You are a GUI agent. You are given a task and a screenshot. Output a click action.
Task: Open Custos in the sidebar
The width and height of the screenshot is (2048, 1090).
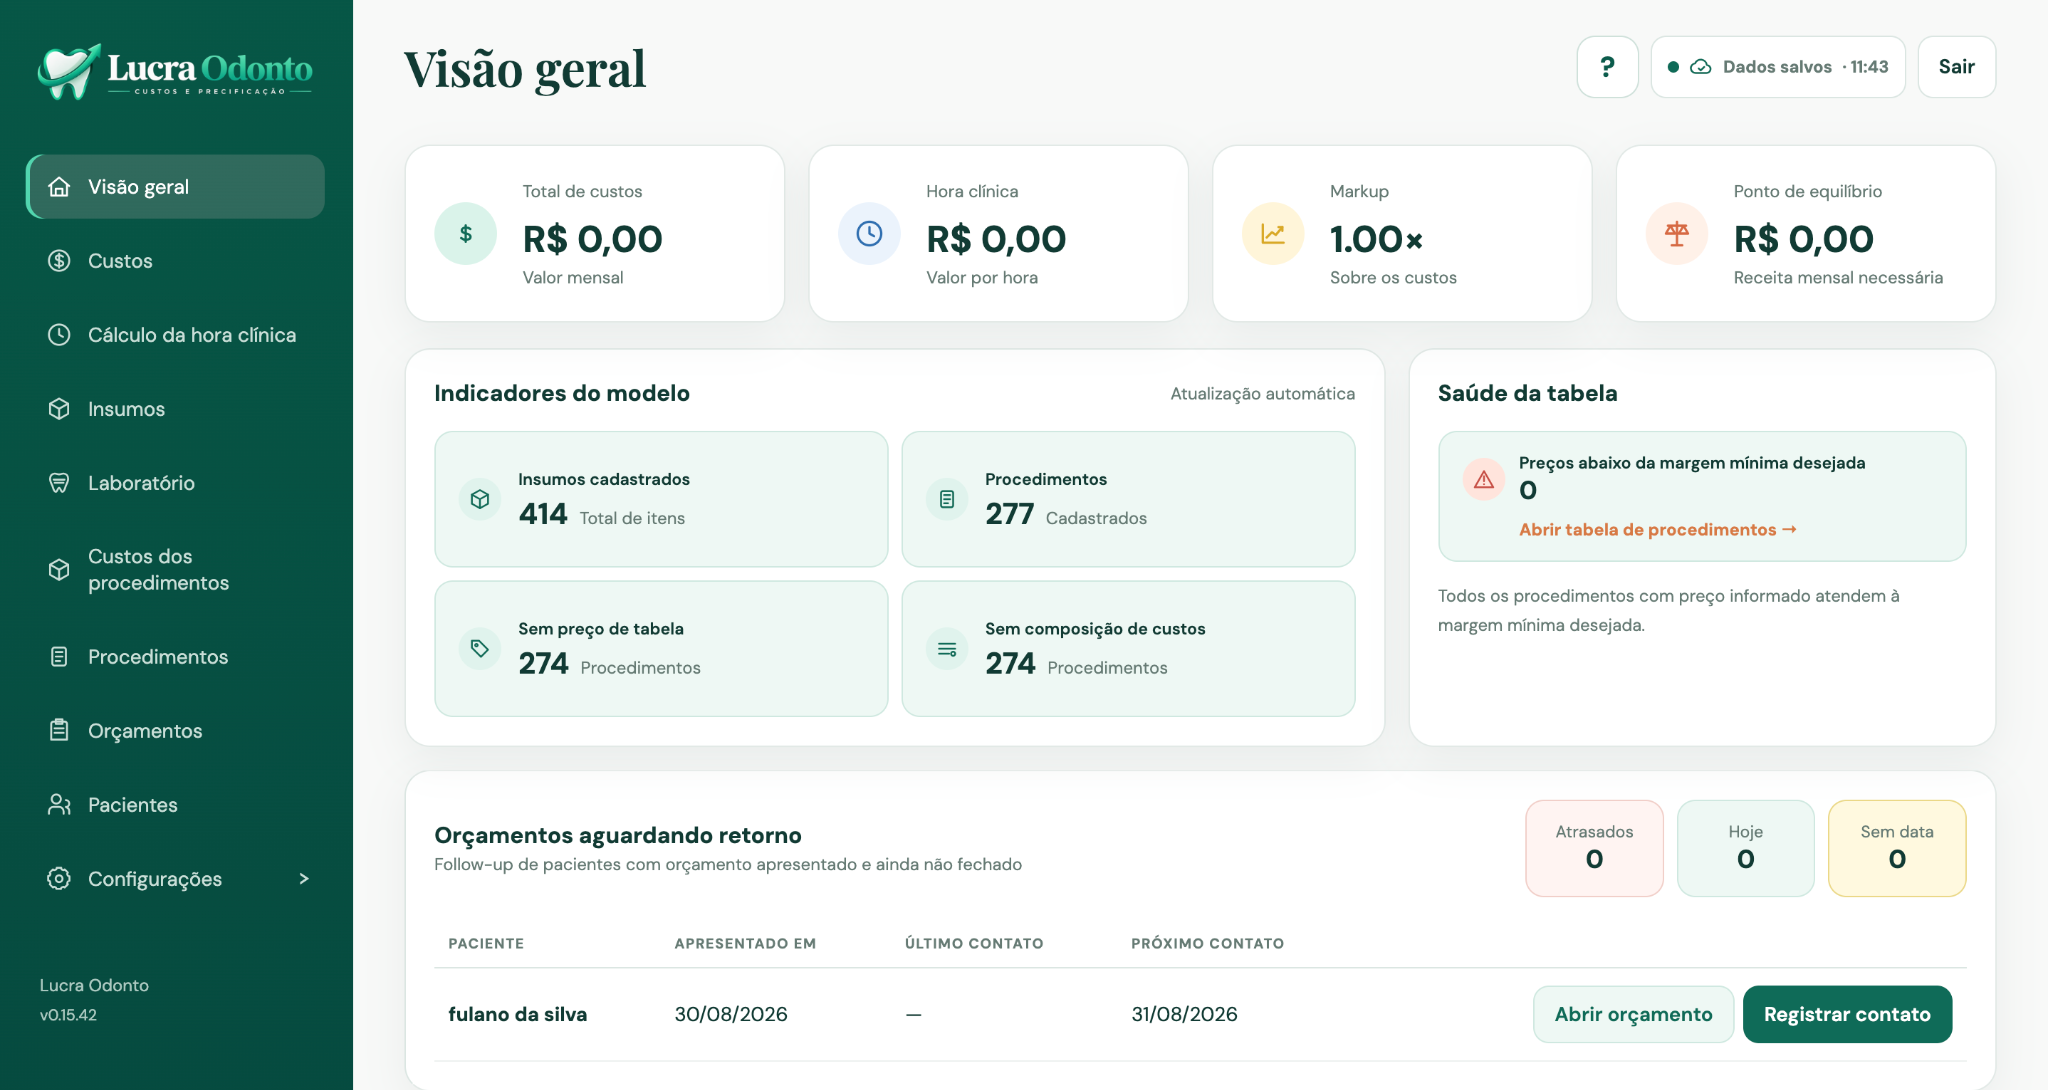[x=176, y=261]
